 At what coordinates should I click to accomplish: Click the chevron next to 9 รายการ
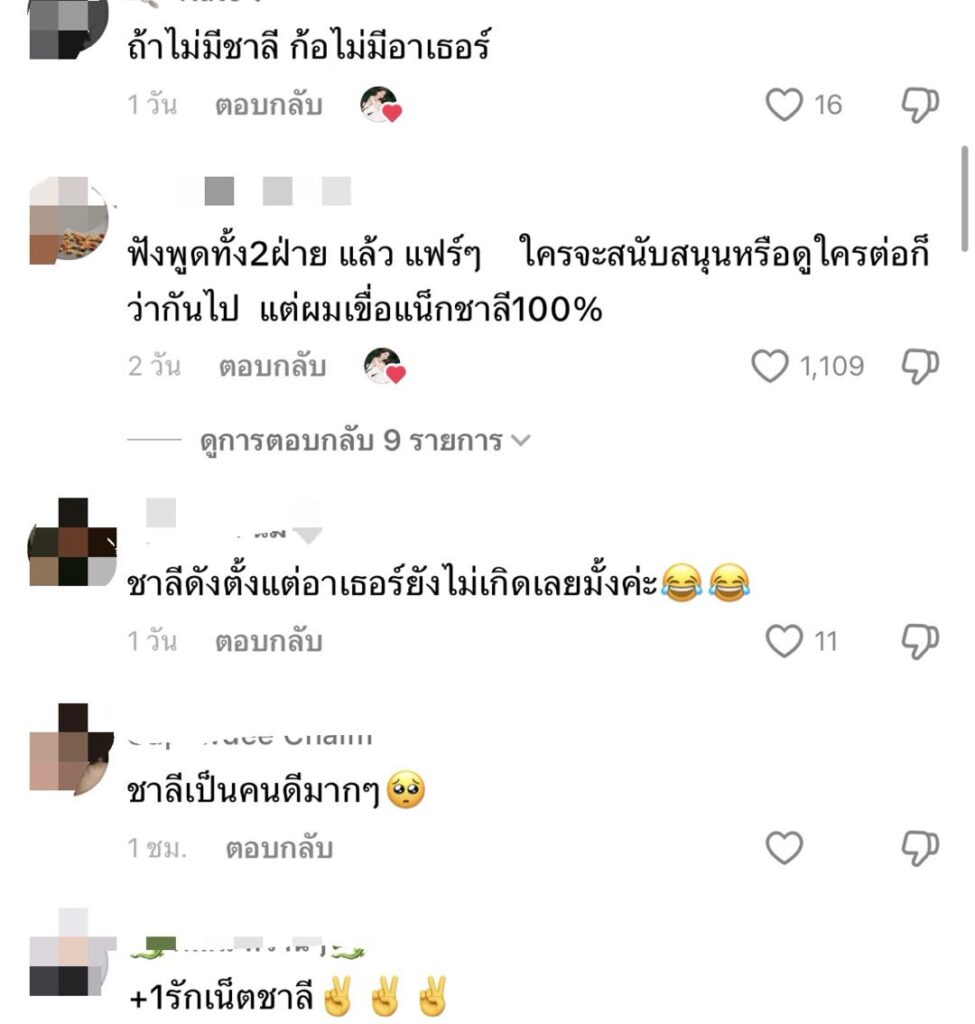tap(520, 441)
